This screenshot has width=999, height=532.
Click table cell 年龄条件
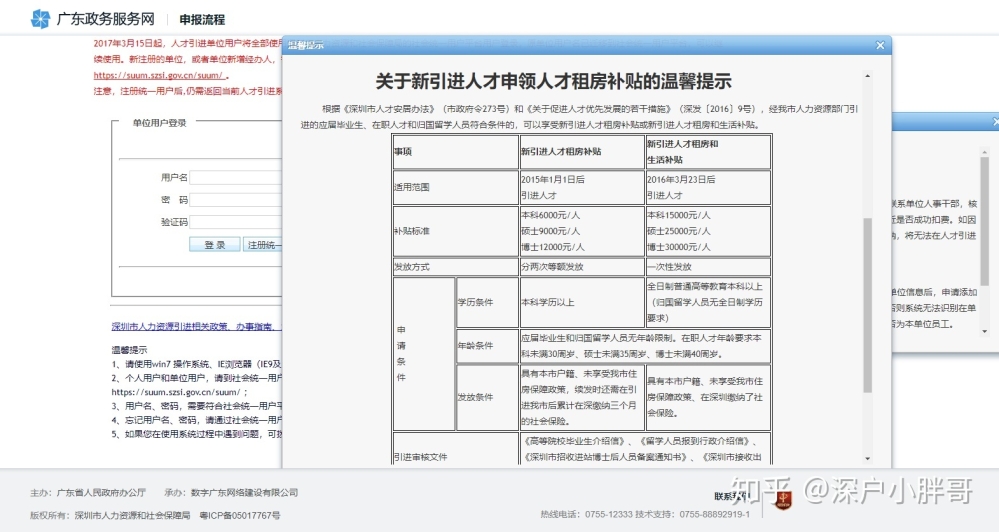[487, 345]
